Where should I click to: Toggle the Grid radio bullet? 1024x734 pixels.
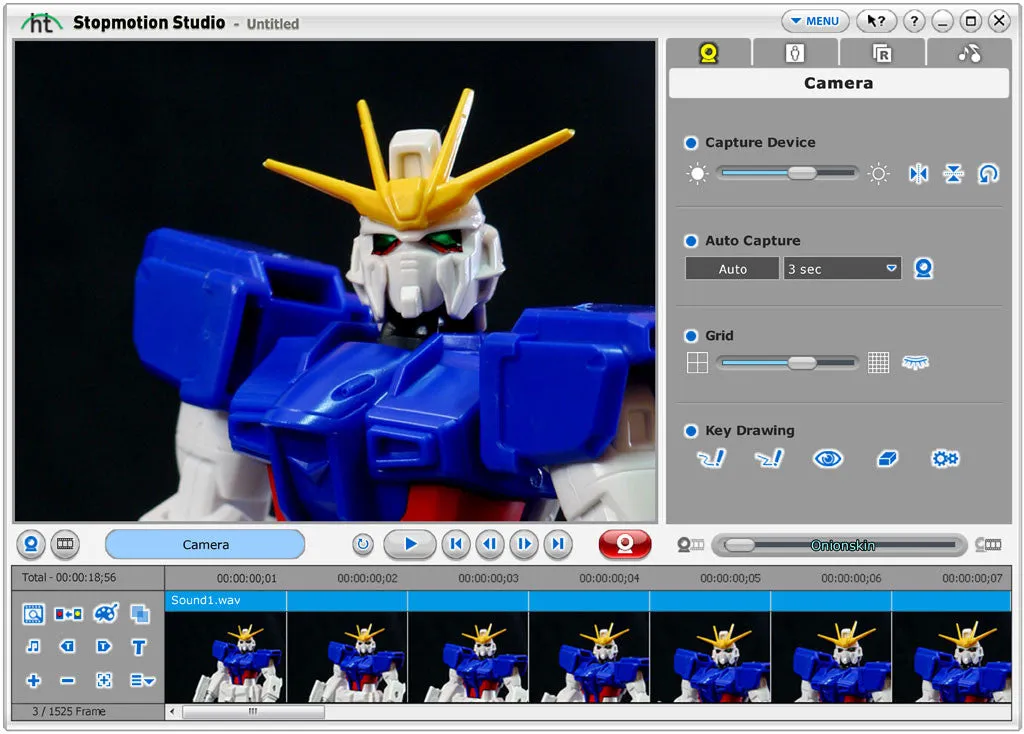(x=691, y=336)
